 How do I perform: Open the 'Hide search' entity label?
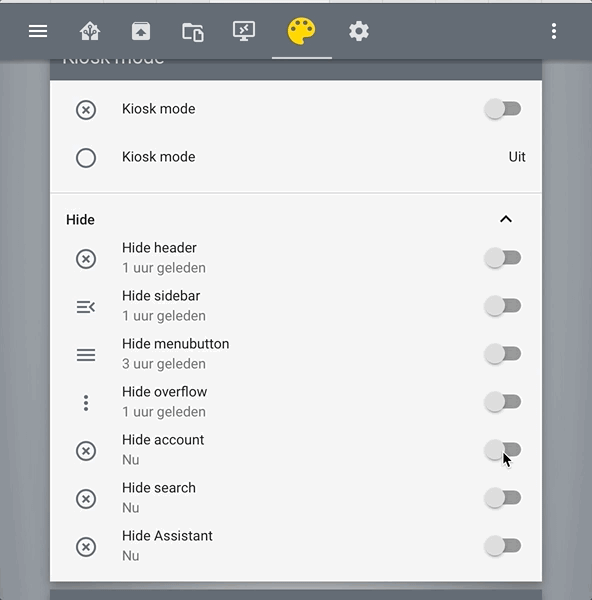tap(159, 488)
